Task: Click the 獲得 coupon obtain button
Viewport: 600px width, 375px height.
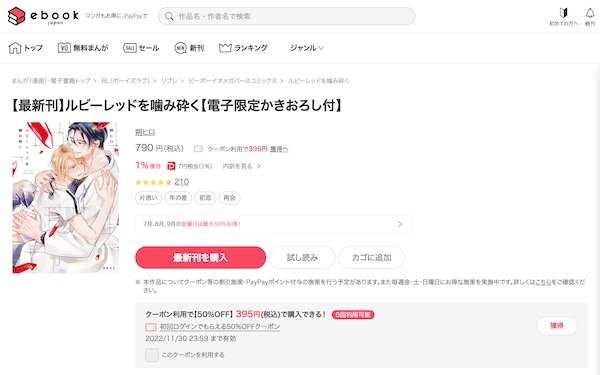Action: (x=557, y=326)
